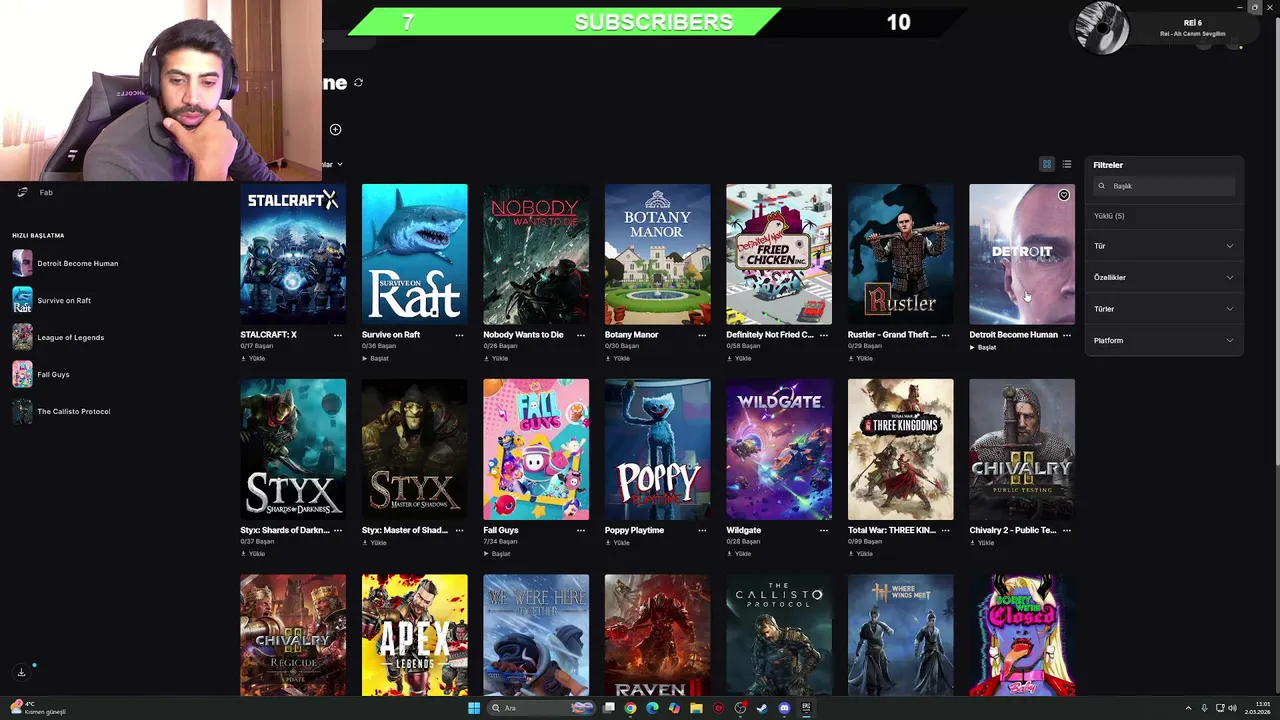Open three-dot menu for Styx: Master of Shadows
The height and width of the screenshot is (720, 1280).
coord(459,530)
